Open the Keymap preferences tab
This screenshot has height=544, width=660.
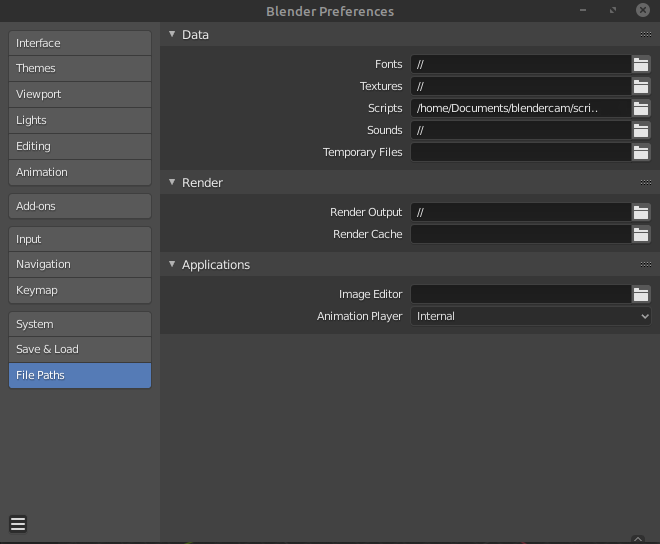[80, 291]
